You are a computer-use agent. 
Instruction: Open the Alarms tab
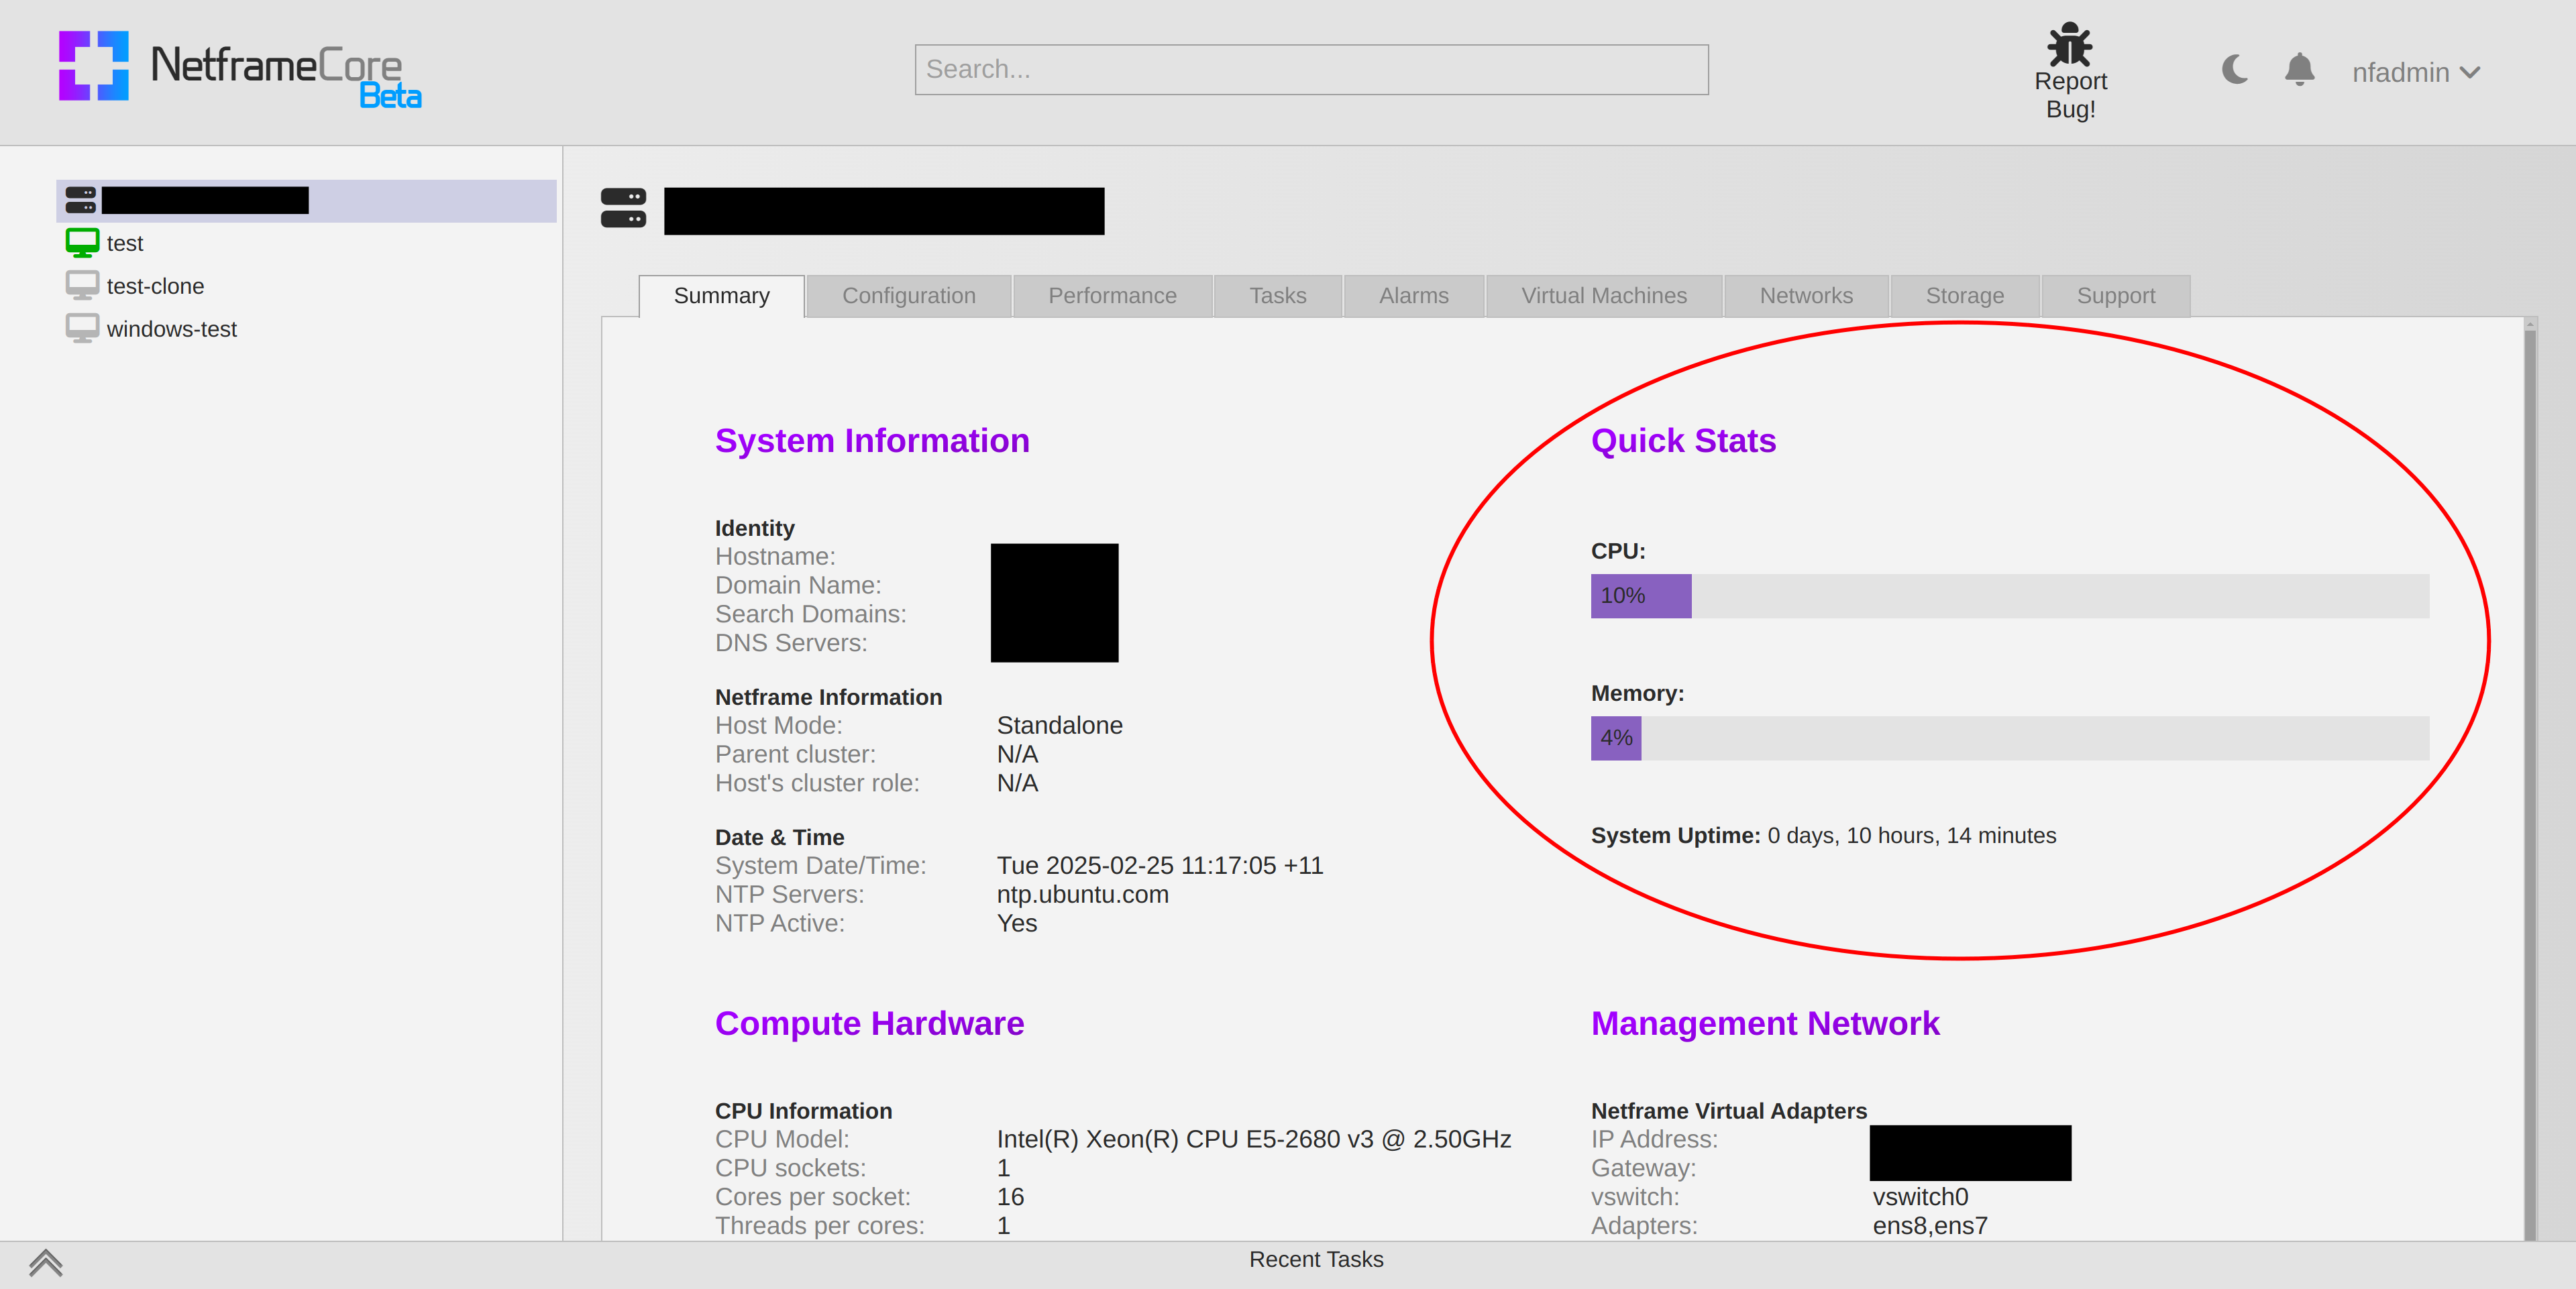(x=1413, y=296)
